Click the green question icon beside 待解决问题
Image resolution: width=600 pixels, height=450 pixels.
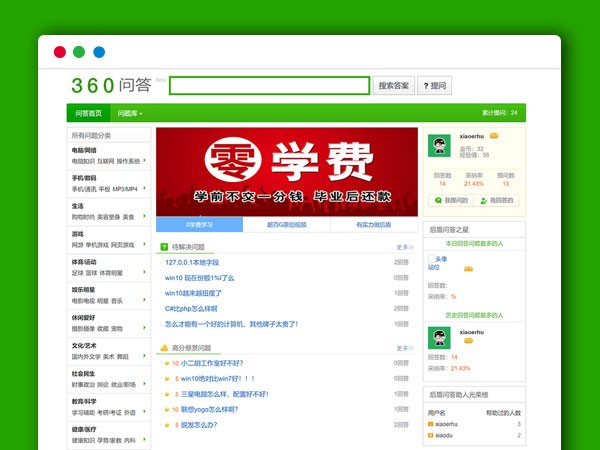point(164,246)
